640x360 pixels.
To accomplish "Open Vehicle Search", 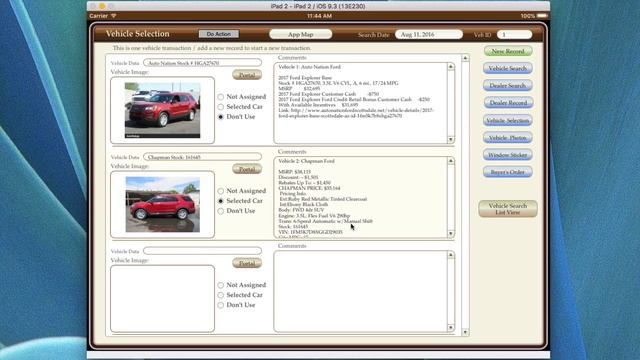I will tap(508, 69).
